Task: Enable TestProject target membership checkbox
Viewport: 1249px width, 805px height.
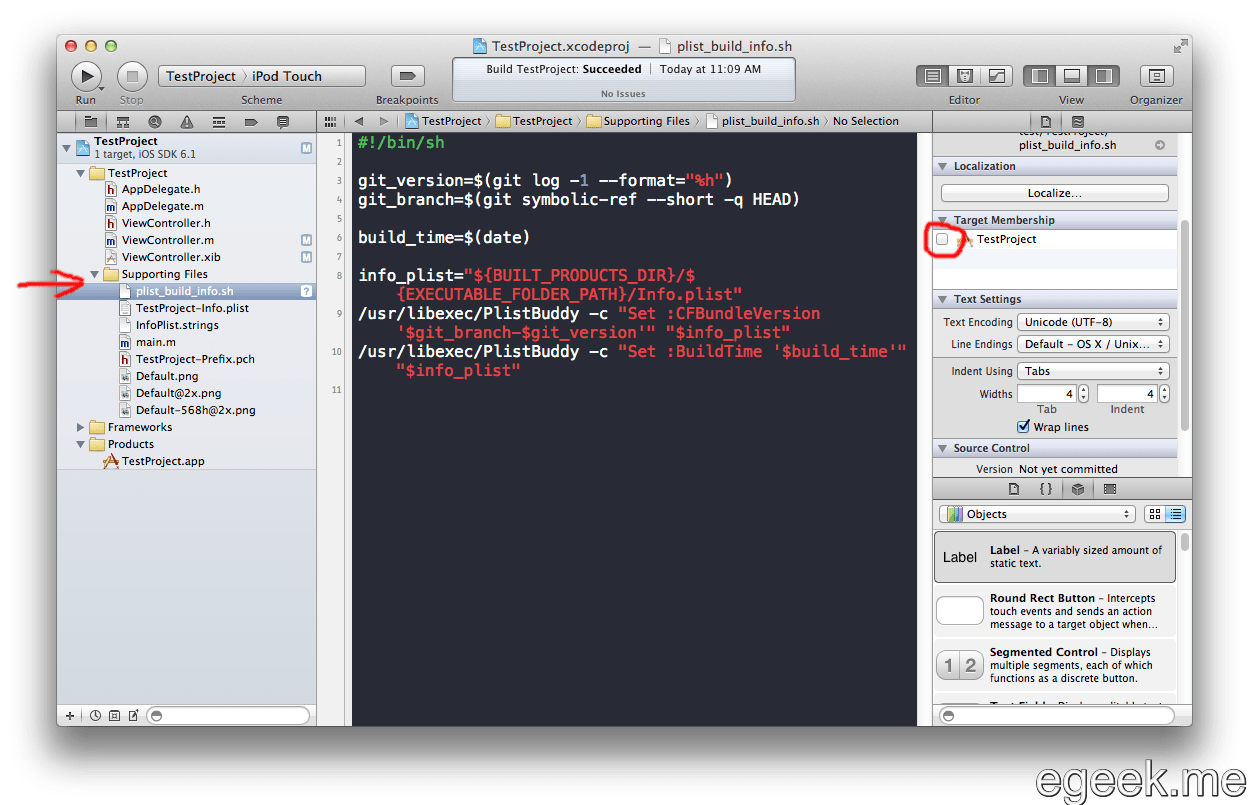Action: [942, 240]
